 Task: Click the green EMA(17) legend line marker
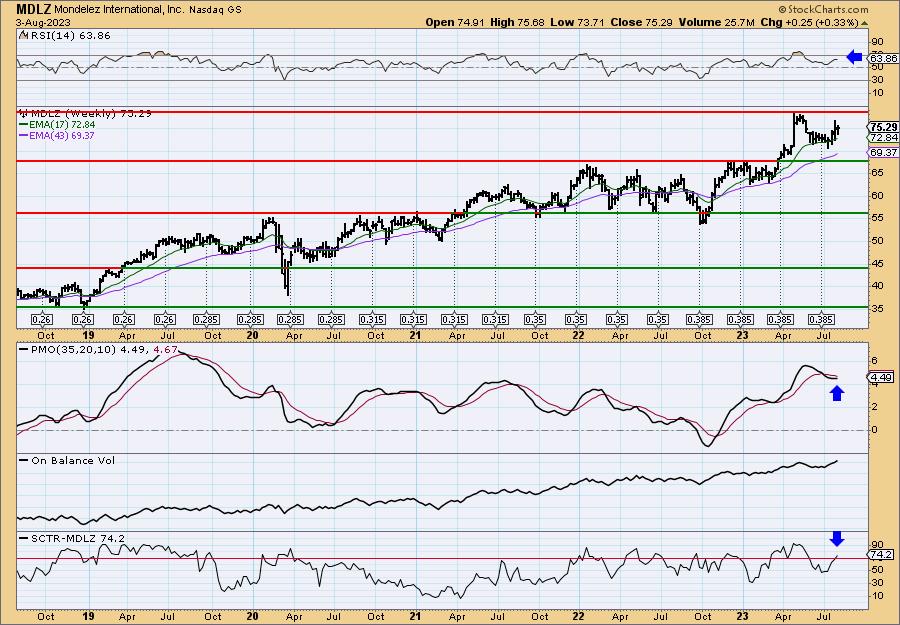[x=24, y=125]
